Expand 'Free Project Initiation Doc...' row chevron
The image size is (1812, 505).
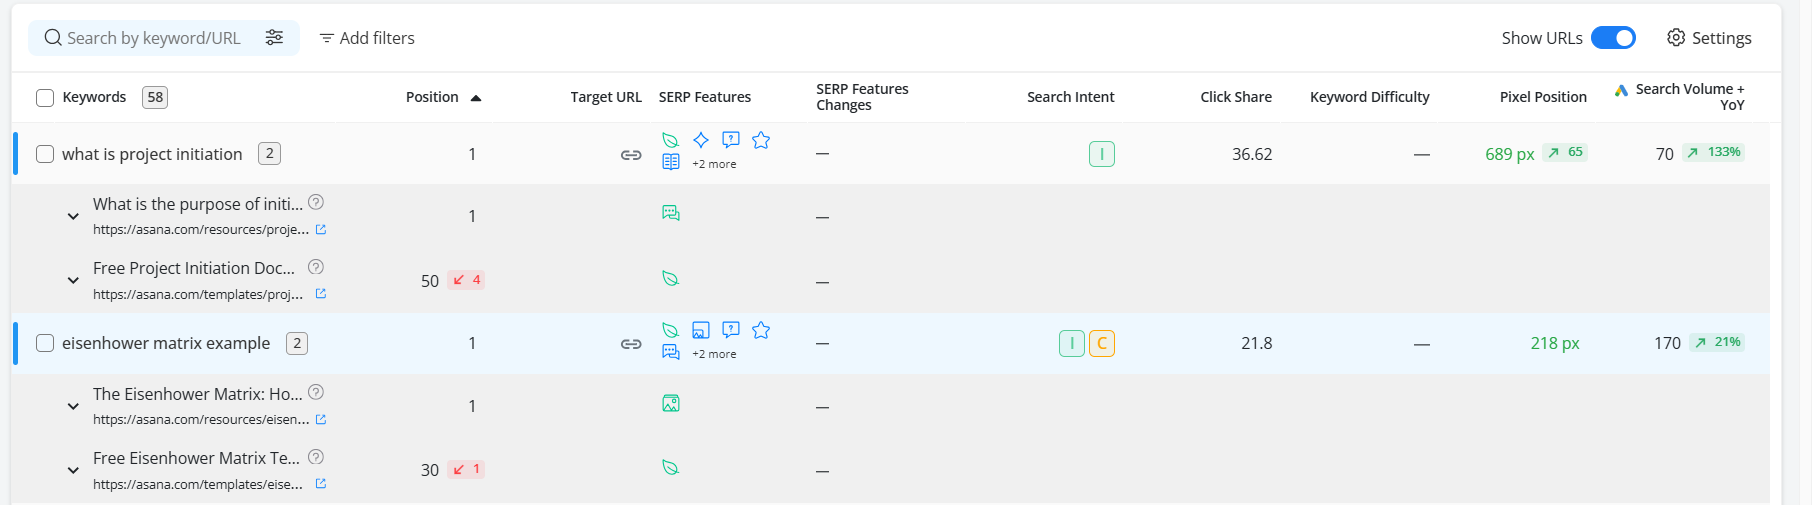tap(73, 281)
